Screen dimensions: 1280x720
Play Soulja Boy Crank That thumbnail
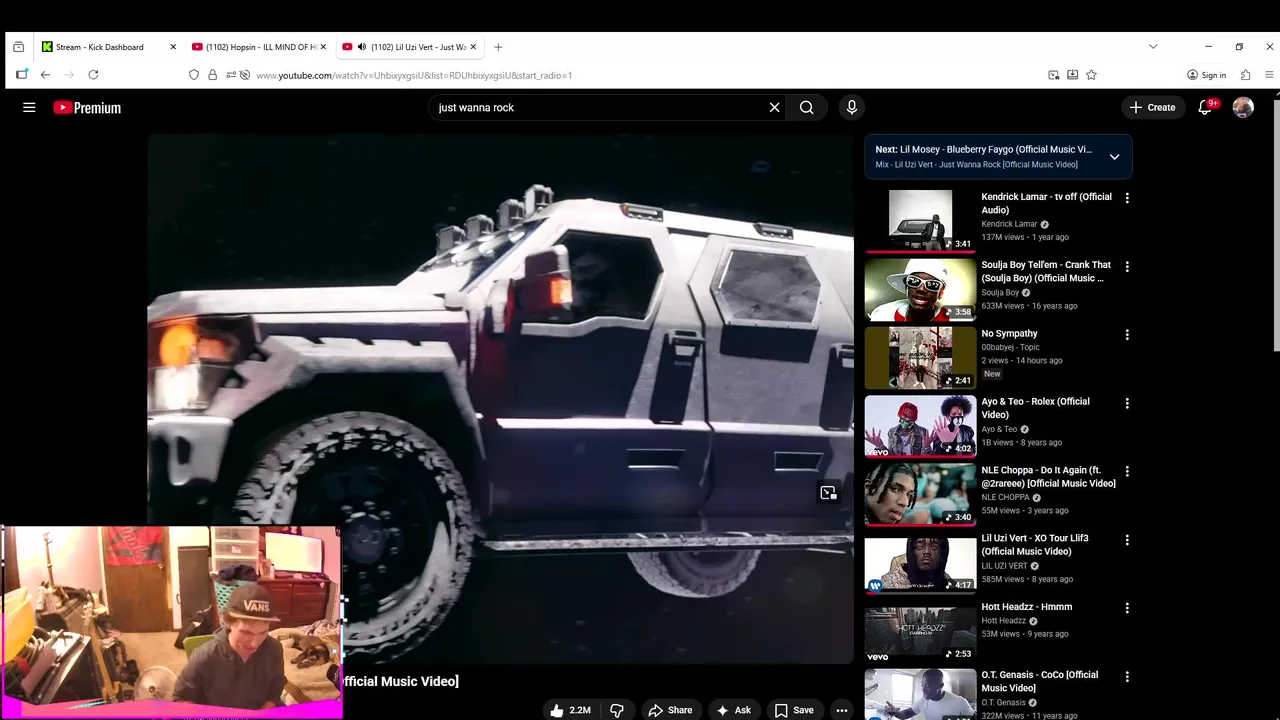pos(920,289)
